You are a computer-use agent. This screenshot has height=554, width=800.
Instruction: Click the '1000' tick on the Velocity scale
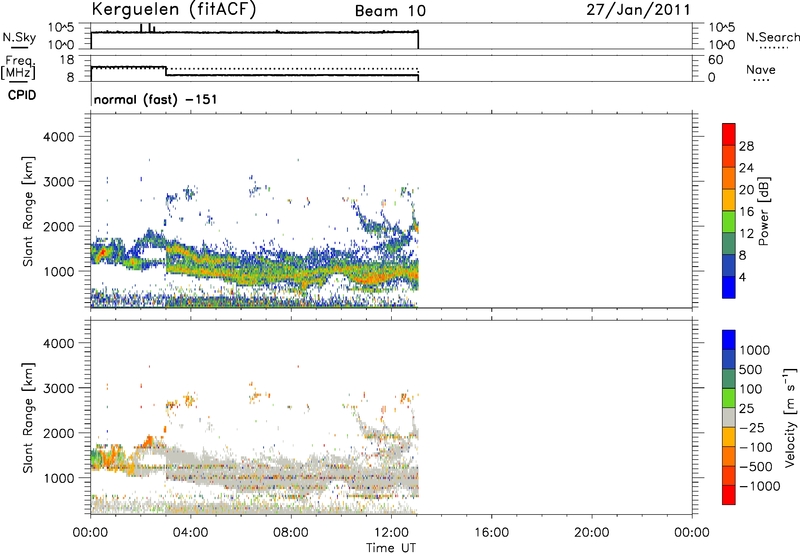coord(755,350)
